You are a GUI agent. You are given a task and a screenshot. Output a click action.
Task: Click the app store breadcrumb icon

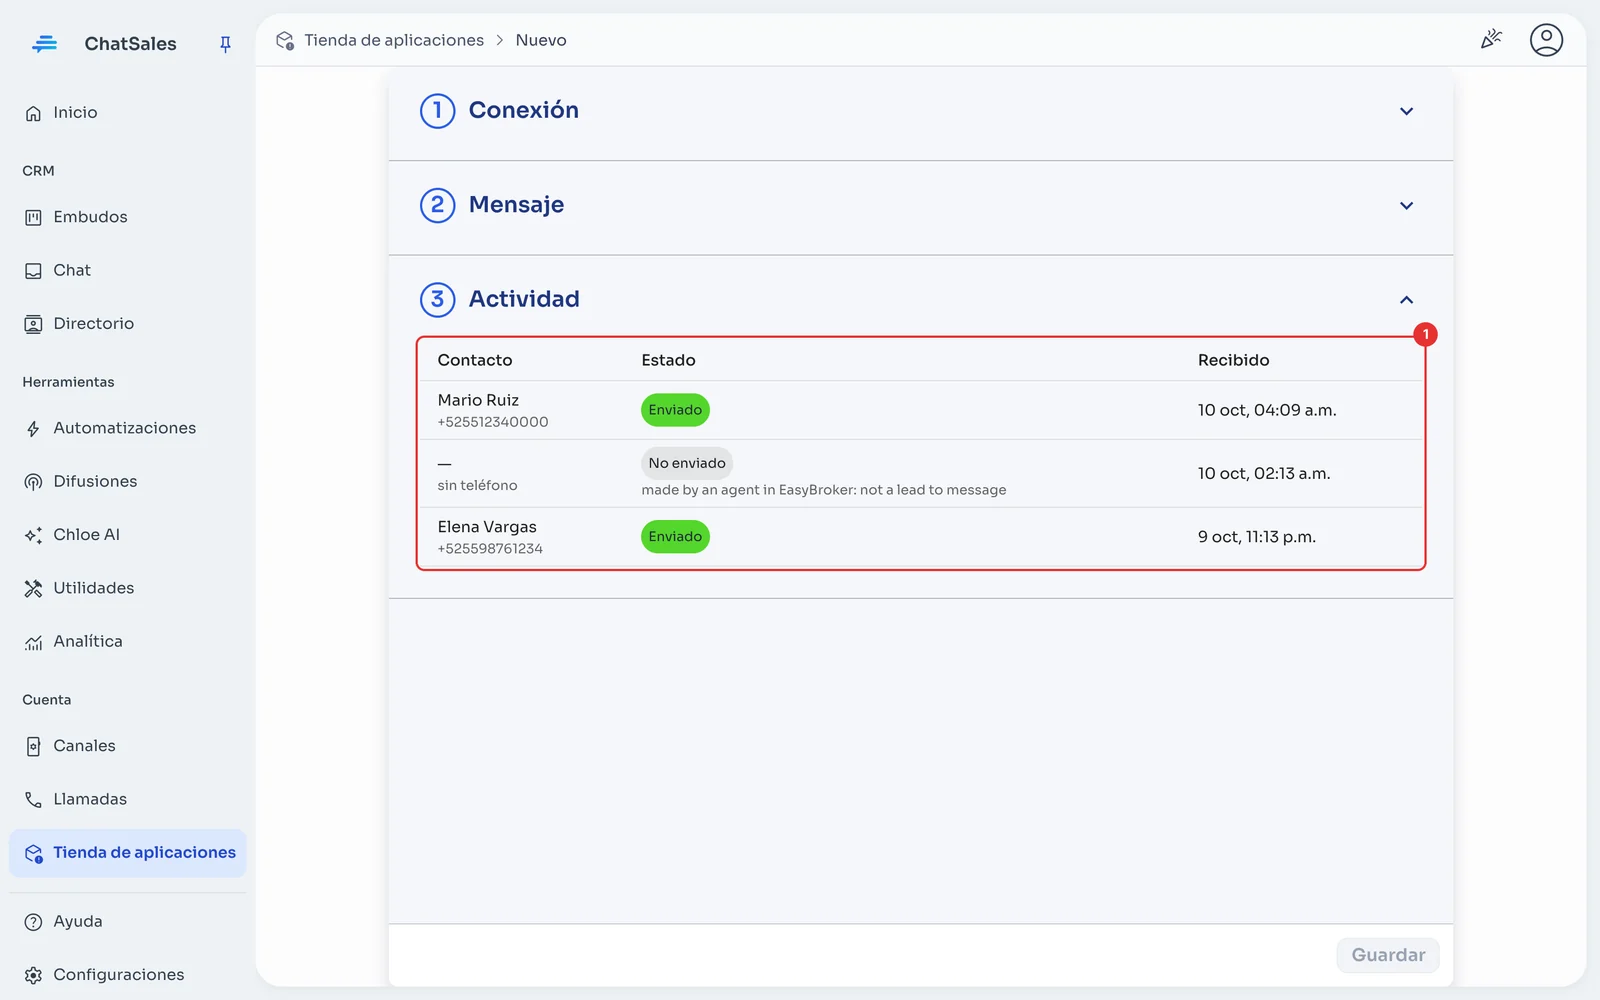point(285,41)
